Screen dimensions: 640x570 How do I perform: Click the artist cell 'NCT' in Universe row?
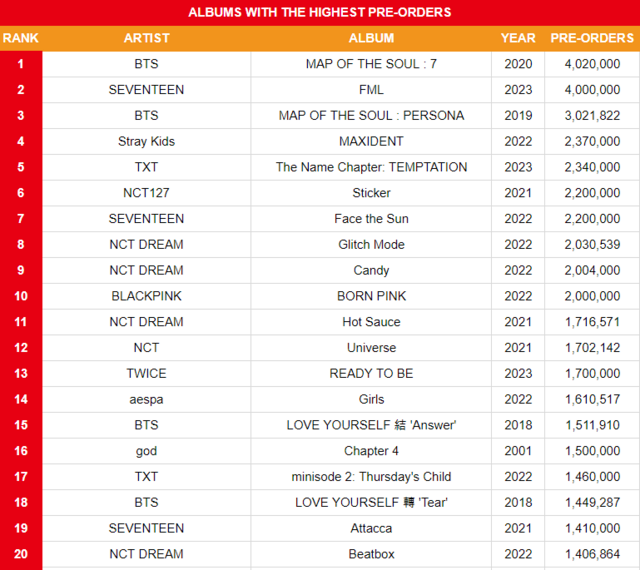pos(147,347)
